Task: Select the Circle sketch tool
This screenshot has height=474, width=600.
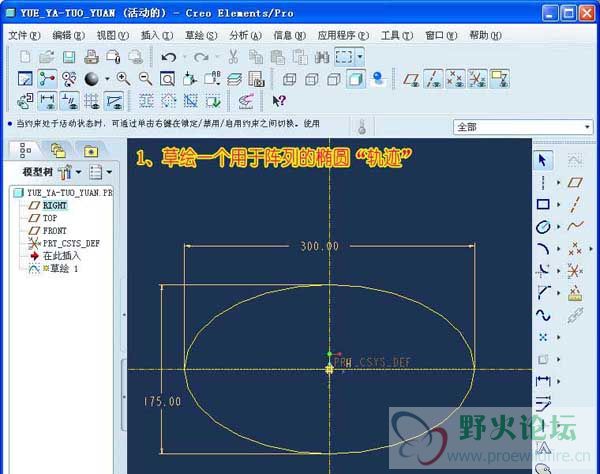Action: pos(543,226)
